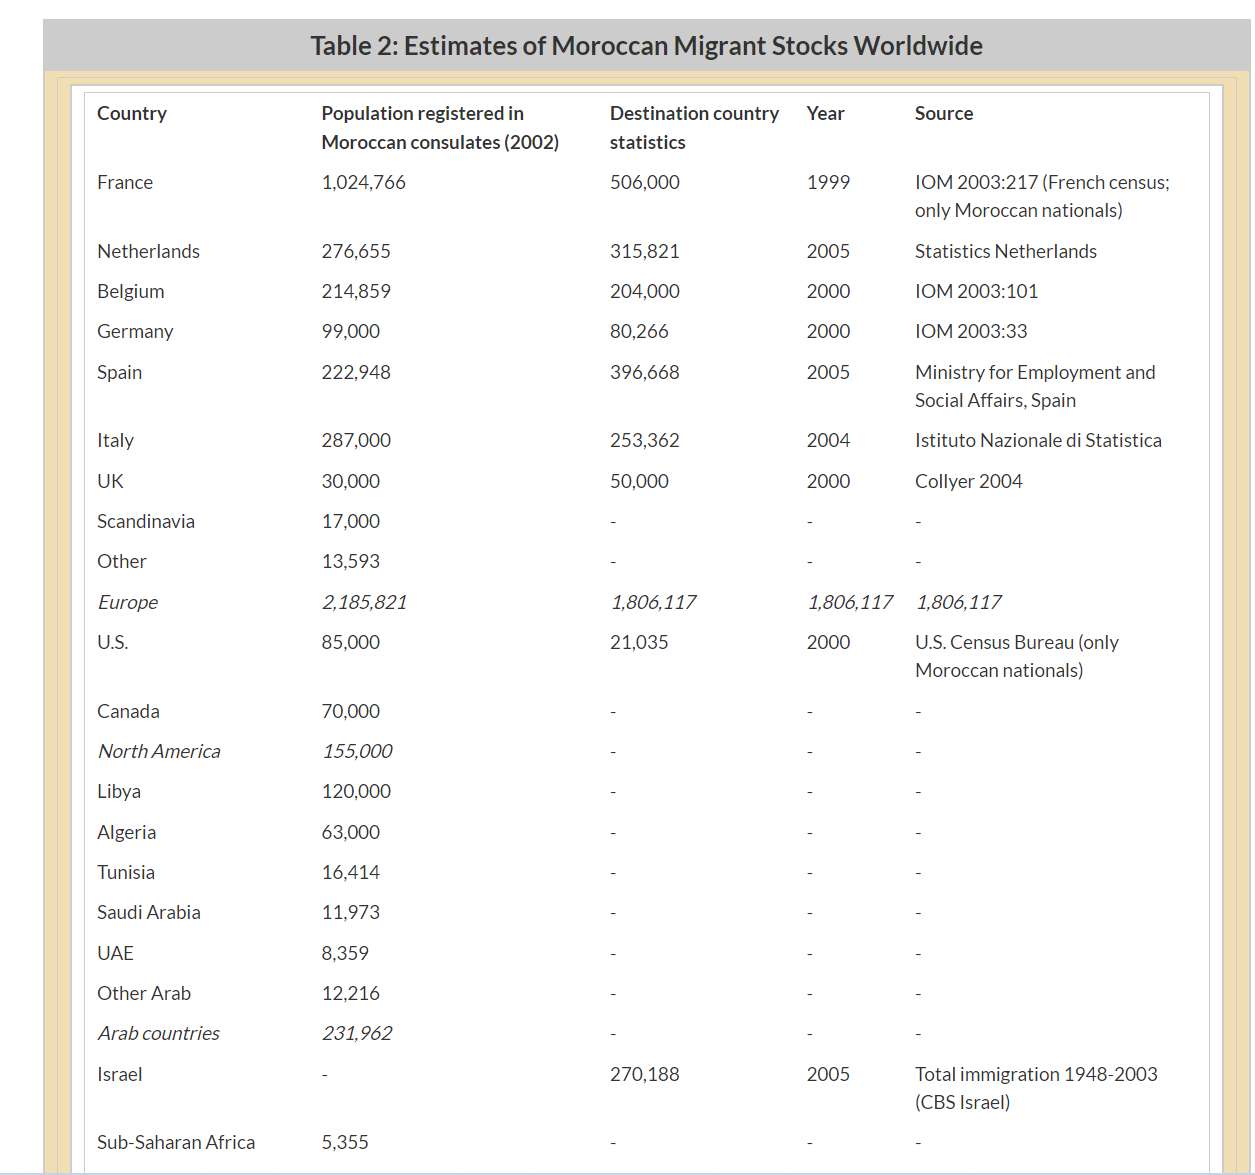Click the 'Collyer 2004' source
Viewport: 1255px width, 1175px height.
pyautogui.click(x=969, y=481)
